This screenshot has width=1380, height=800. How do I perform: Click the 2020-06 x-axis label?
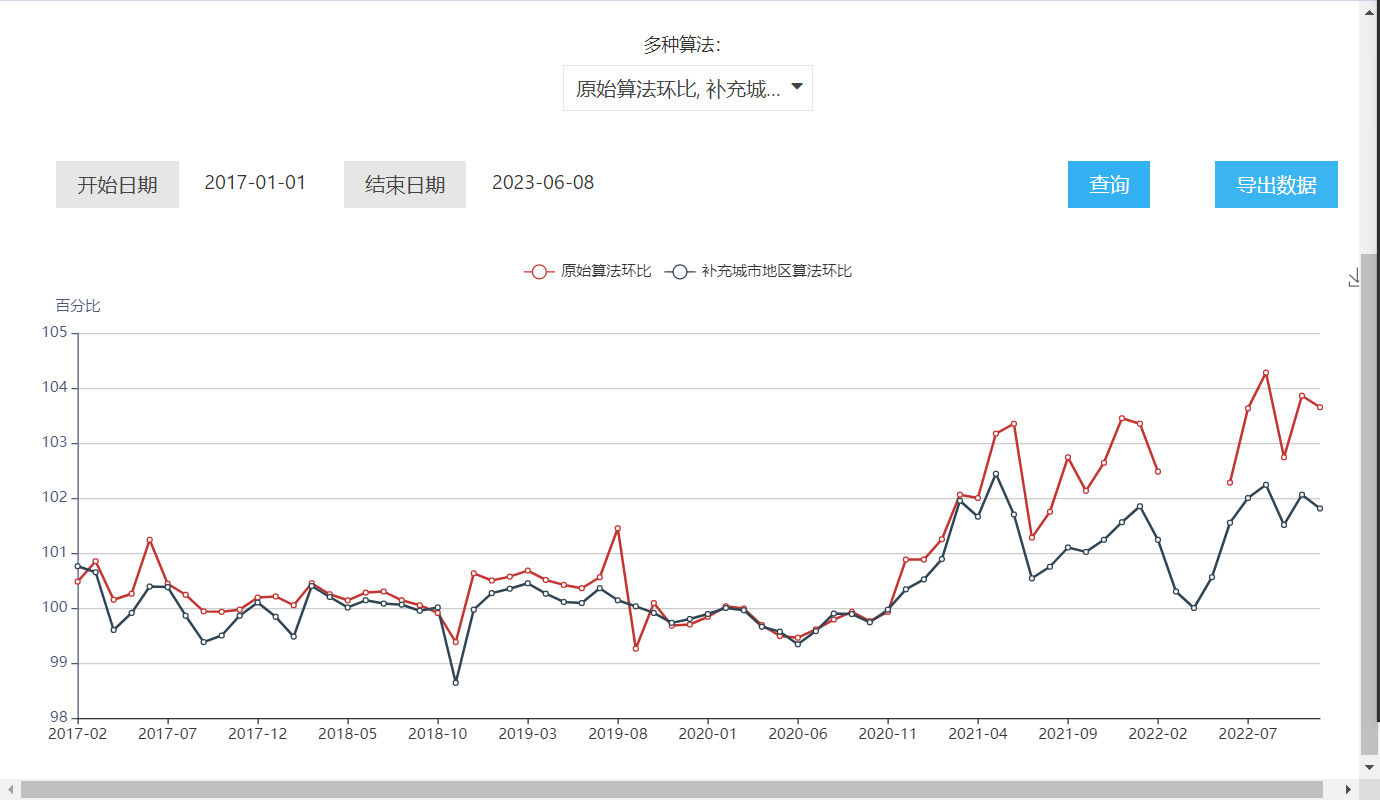[x=798, y=734]
